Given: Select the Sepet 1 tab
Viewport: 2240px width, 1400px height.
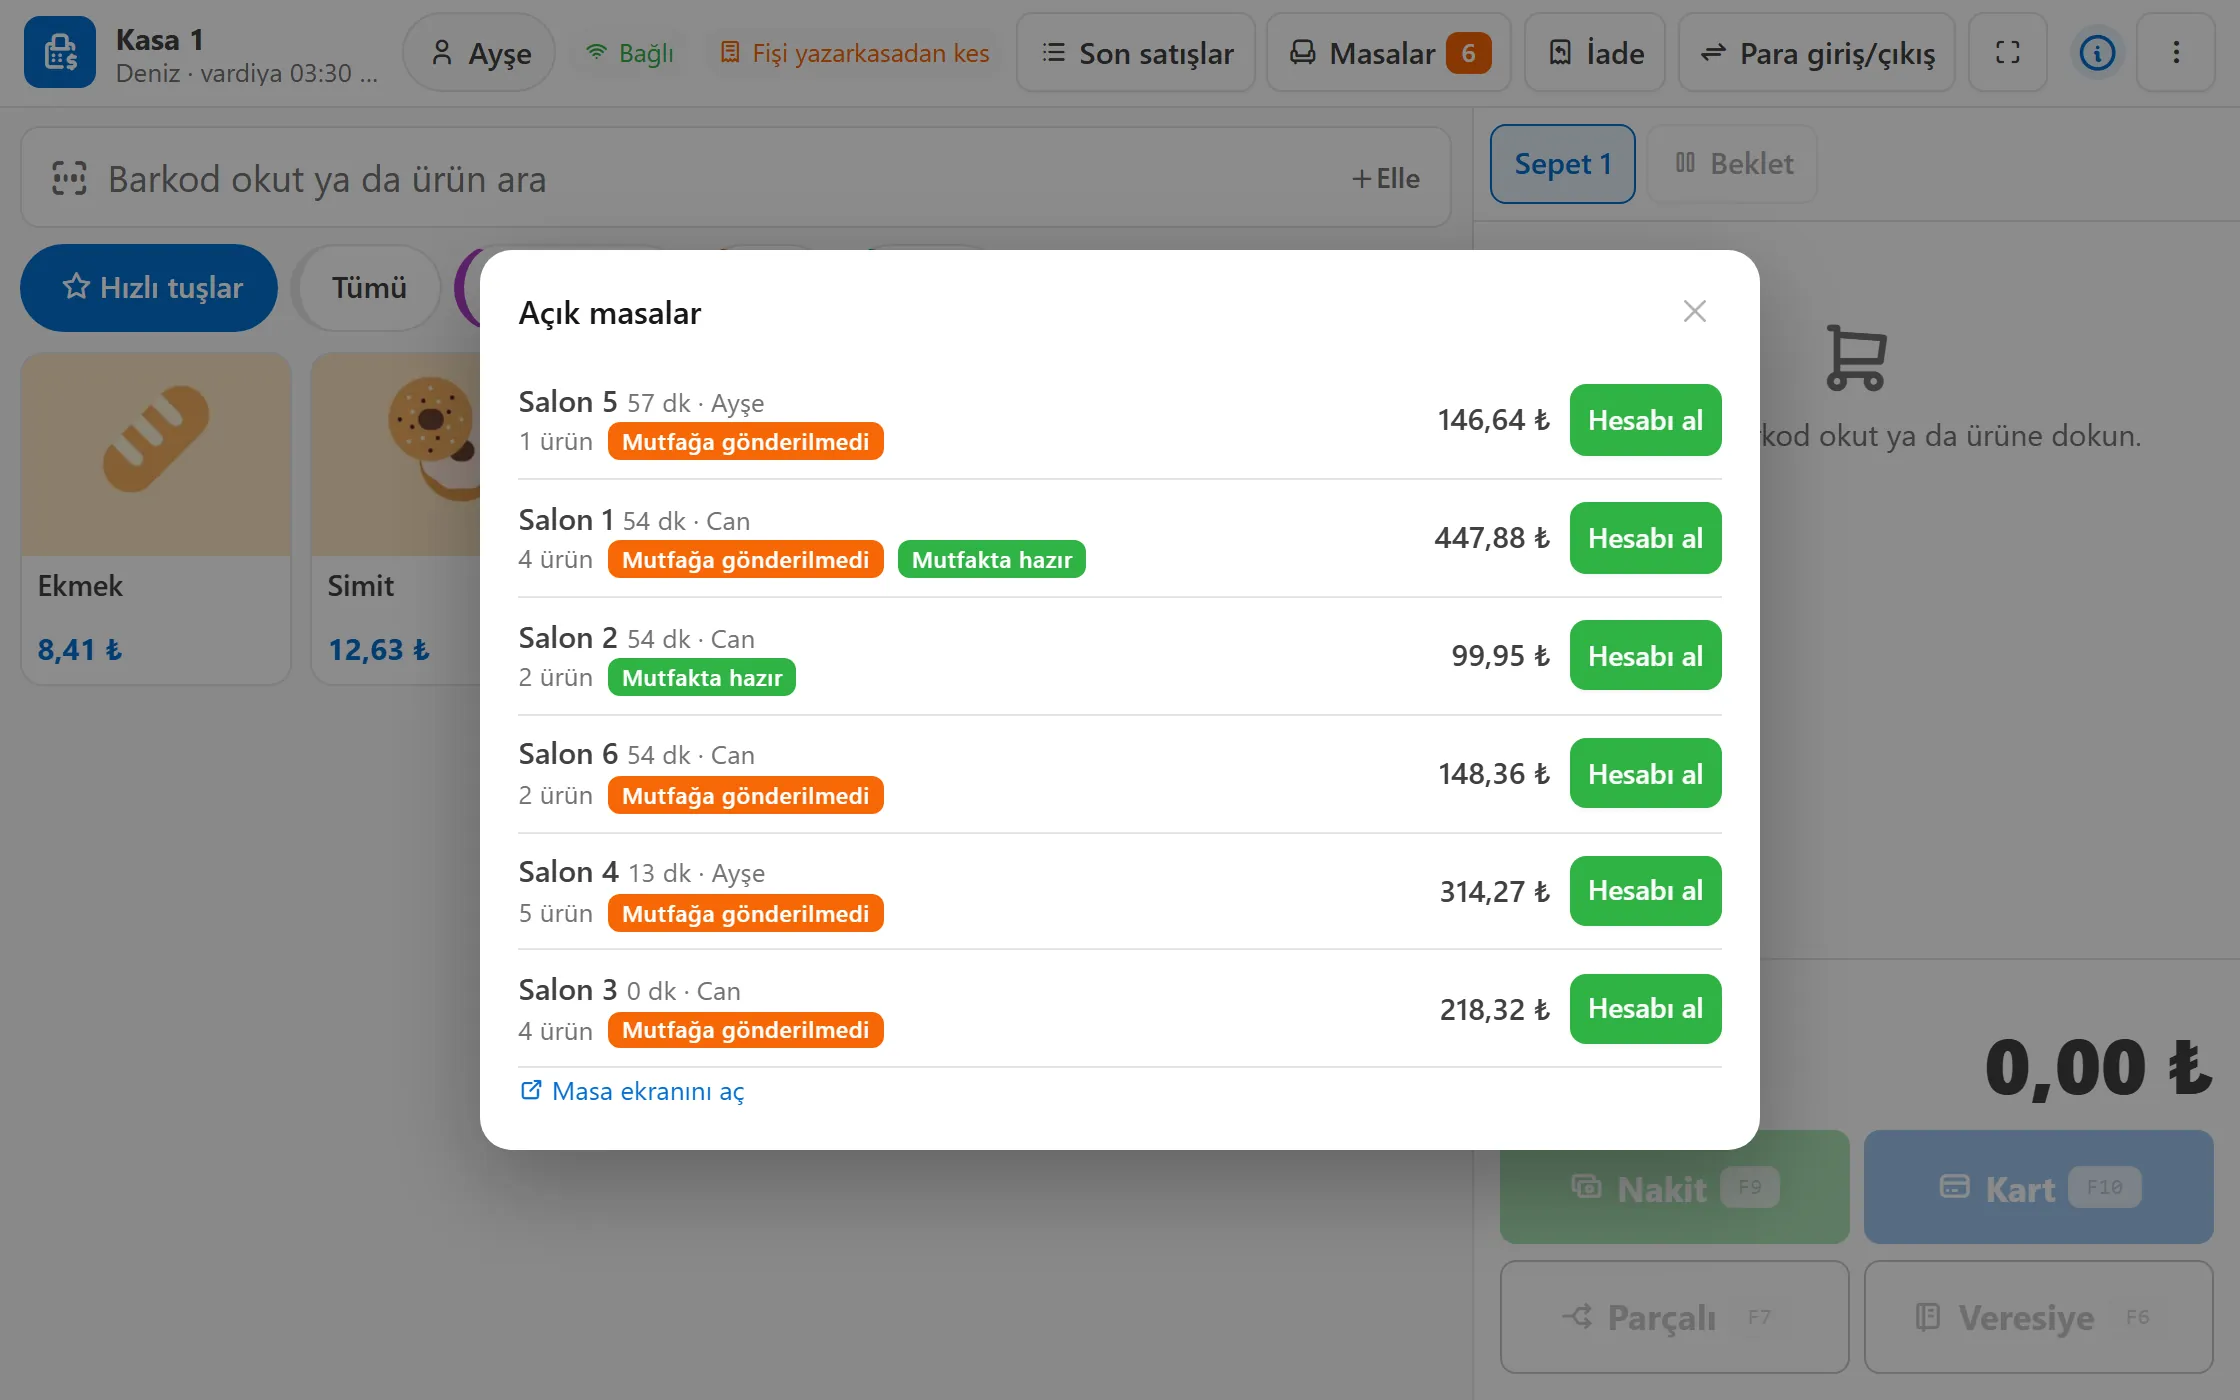Looking at the screenshot, I should pyautogui.click(x=1562, y=164).
